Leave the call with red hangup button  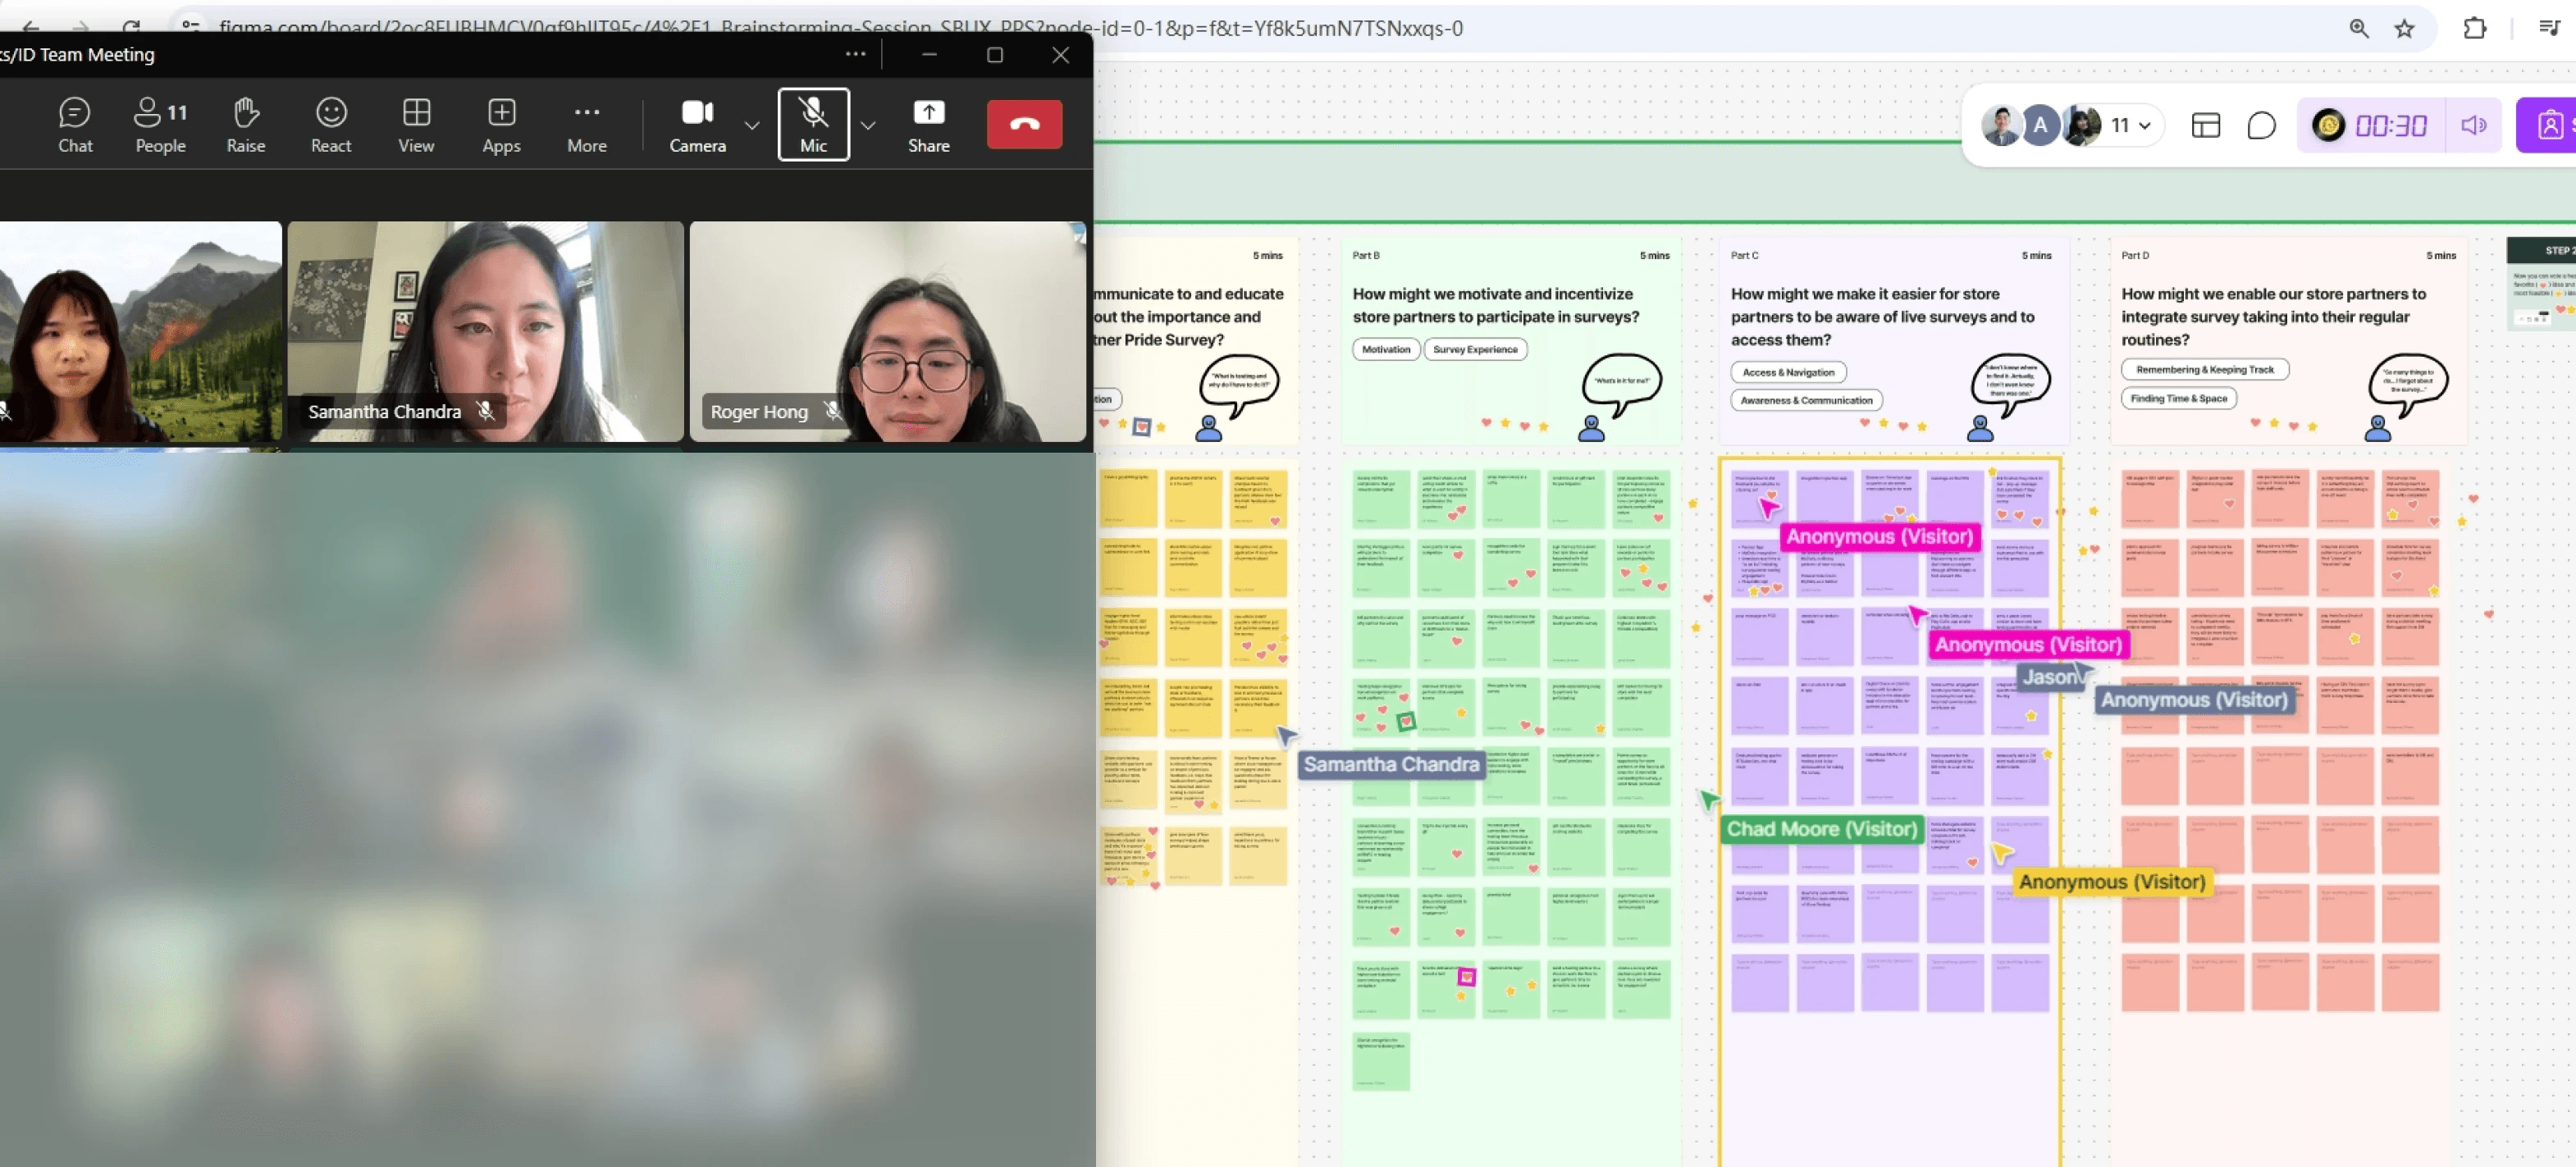point(1024,124)
